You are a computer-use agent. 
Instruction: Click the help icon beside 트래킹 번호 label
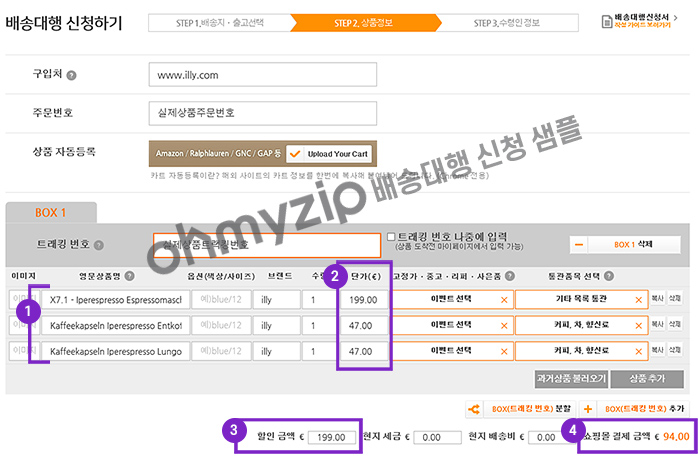tap(99, 245)
